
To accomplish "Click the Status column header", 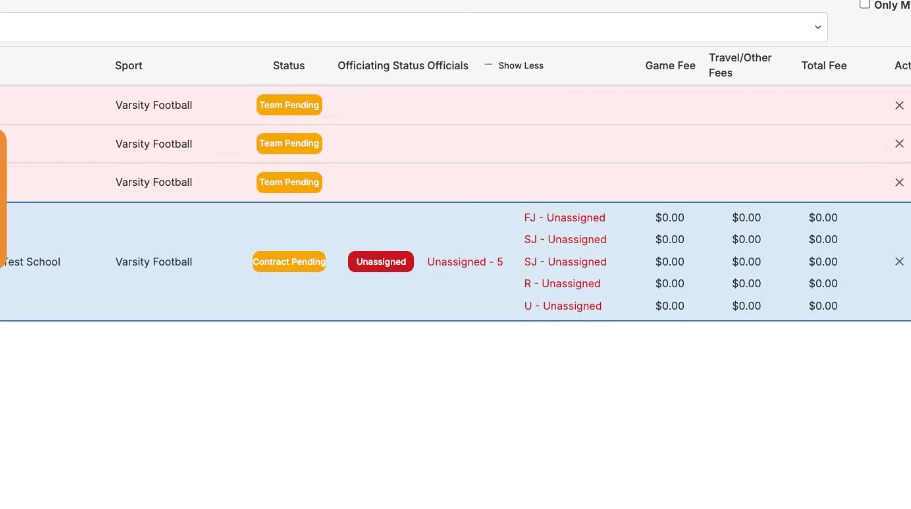I will [x=289, y=66].
